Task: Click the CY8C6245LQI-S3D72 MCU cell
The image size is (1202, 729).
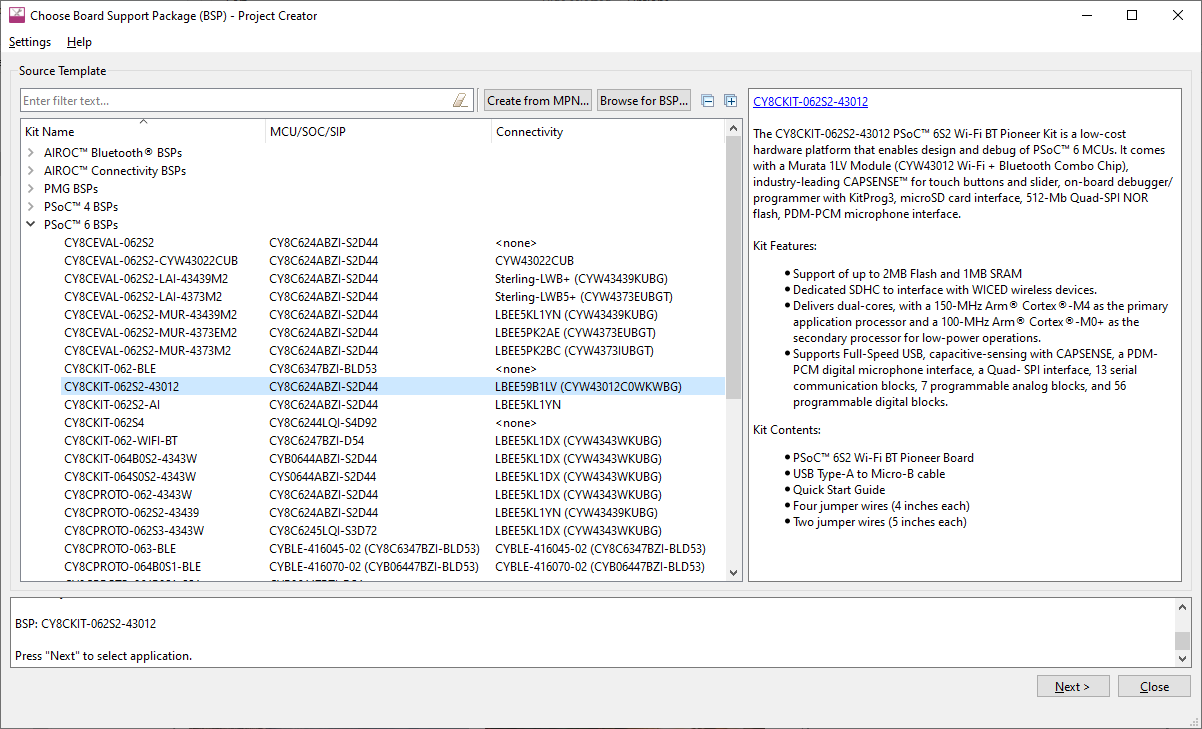Action: tap(323, 531)
